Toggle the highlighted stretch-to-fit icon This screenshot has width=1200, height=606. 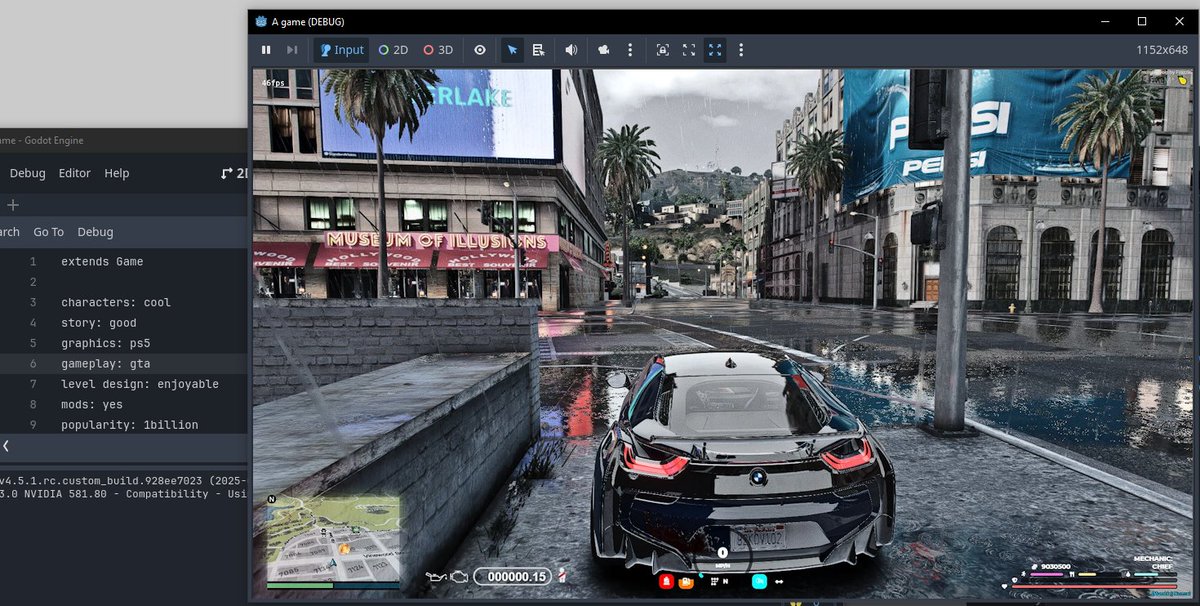(x=715, y=50)
